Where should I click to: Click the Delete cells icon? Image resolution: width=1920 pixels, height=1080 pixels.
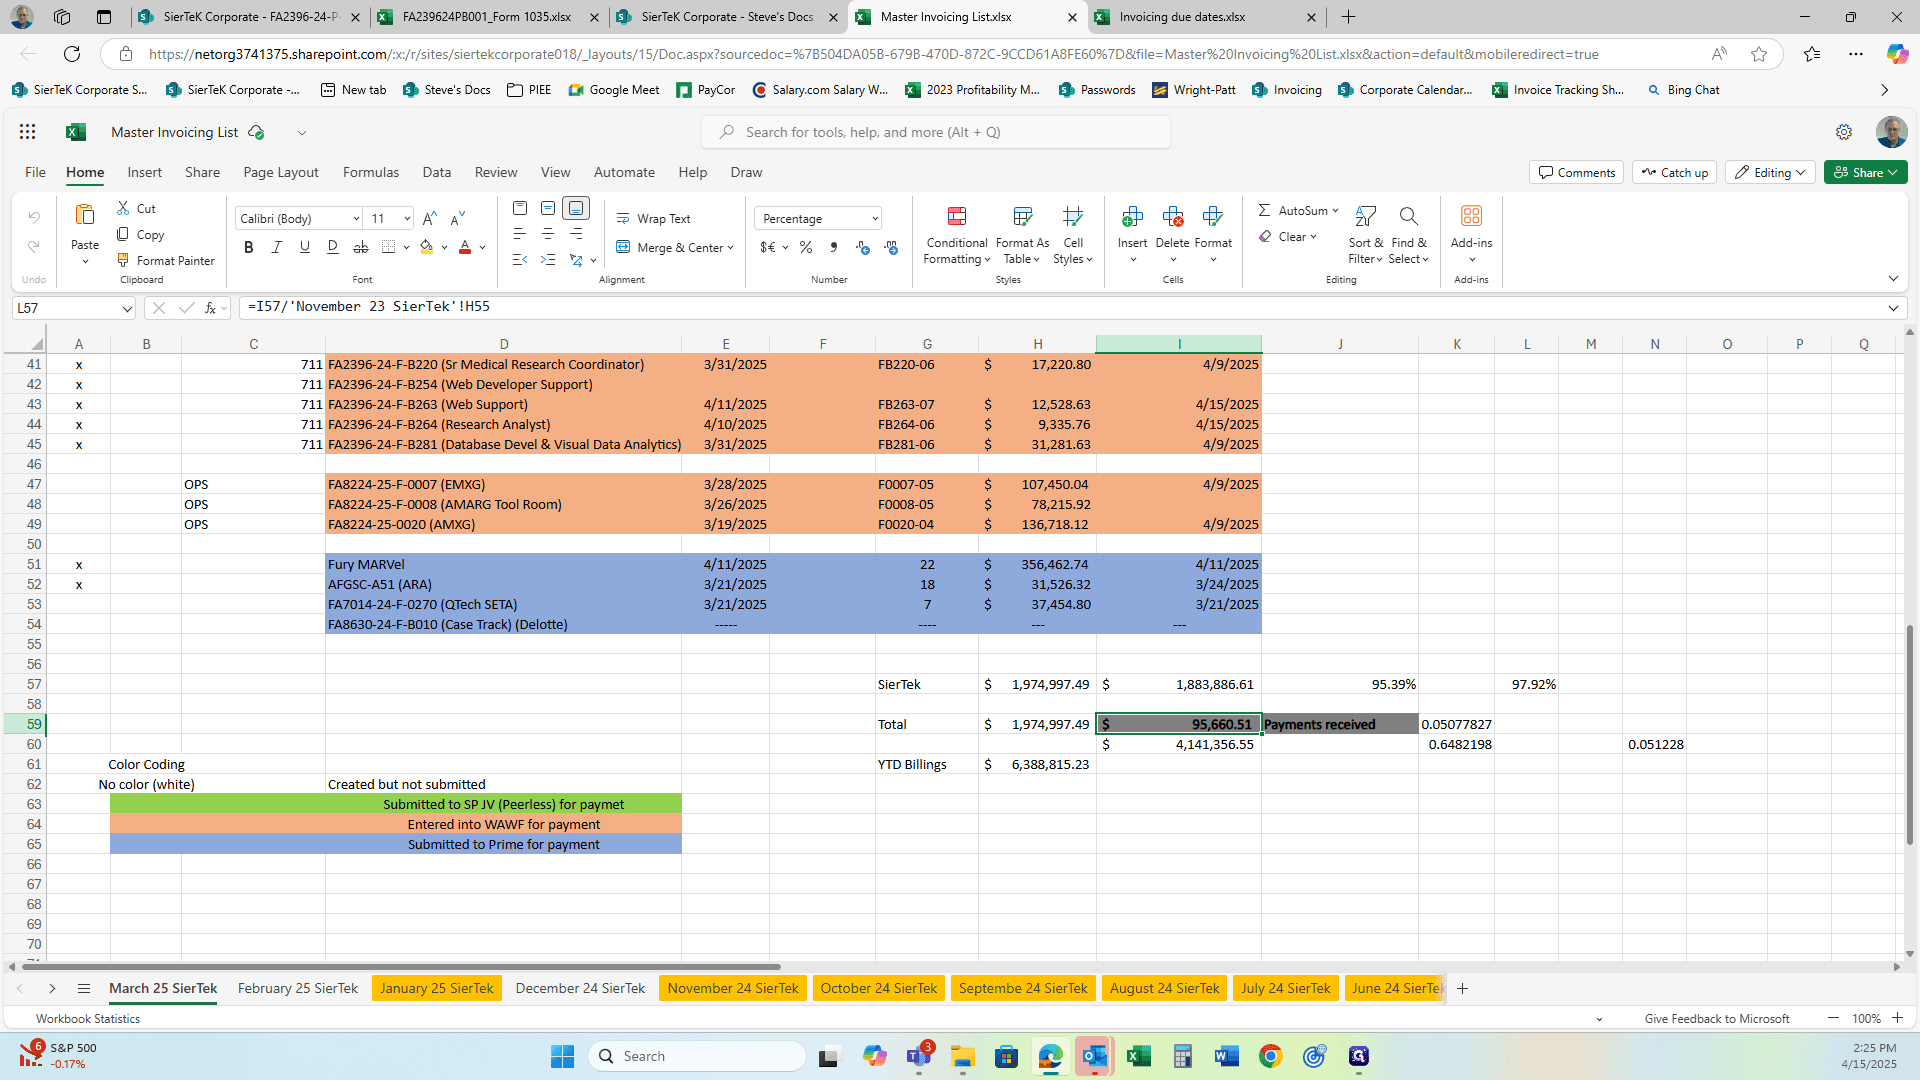[x=1173, y=216]
